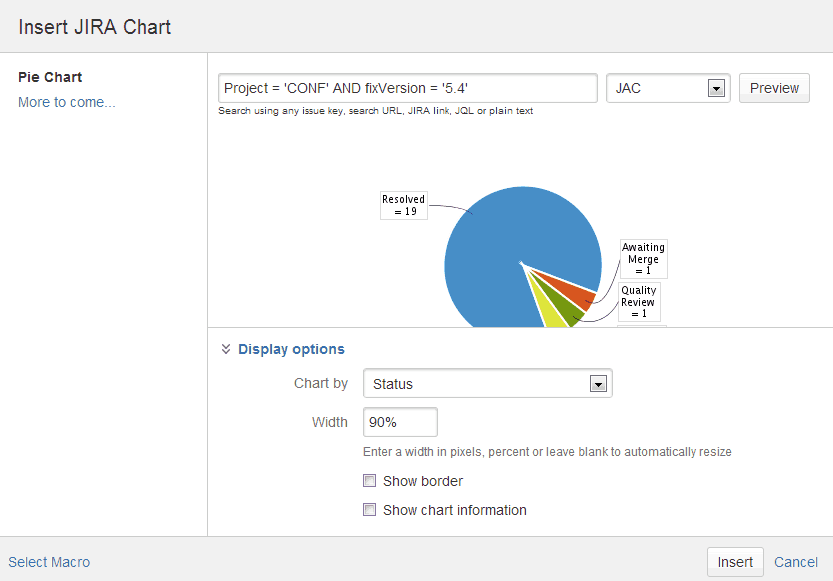Click Select Macro at bottom left

48,562
